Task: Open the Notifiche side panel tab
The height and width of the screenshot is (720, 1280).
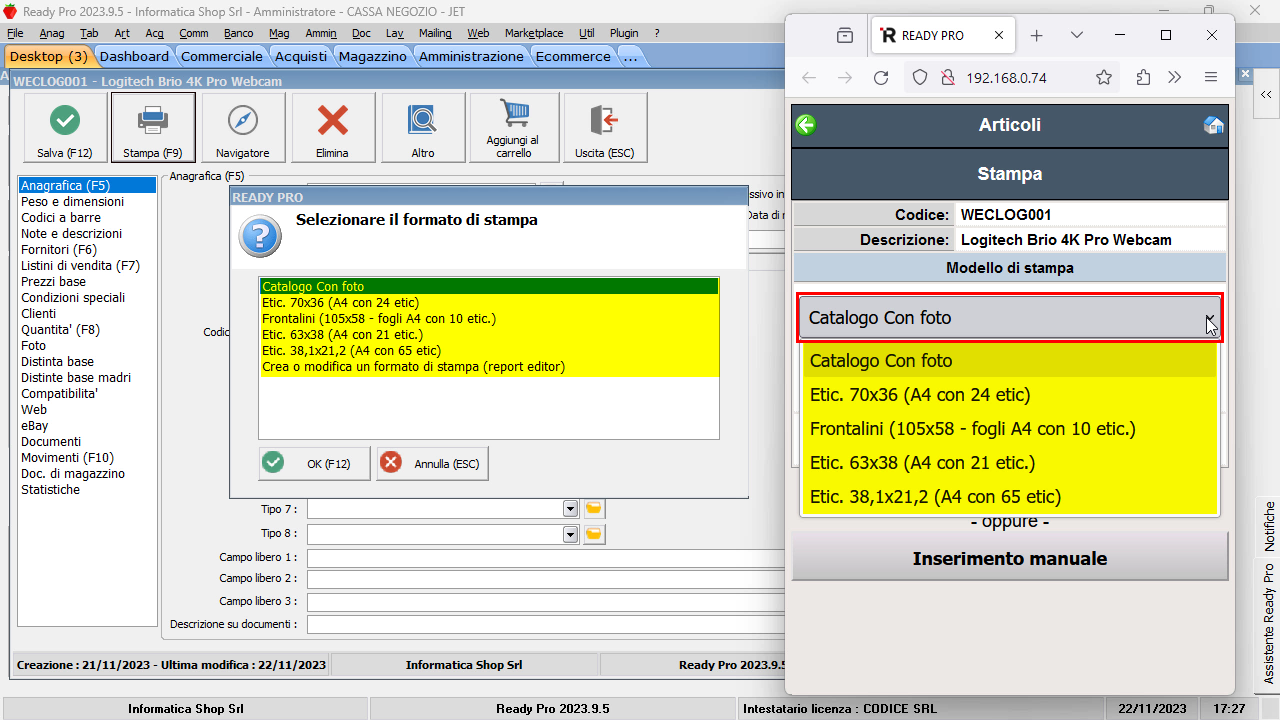Action: (1269, 526)
